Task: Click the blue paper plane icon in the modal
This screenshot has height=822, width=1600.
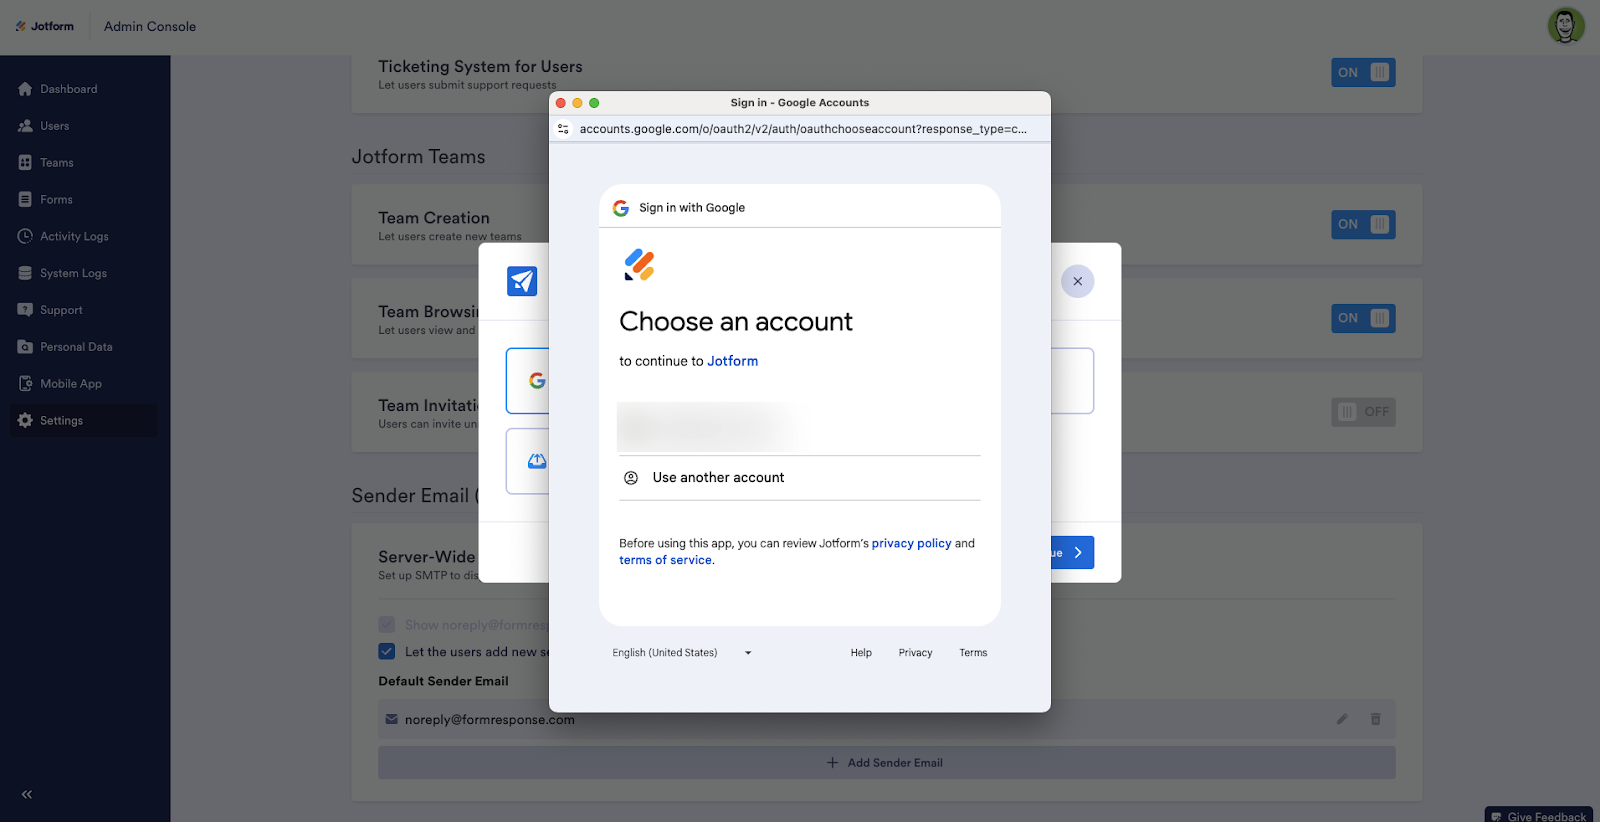Action: click(x=522, y=281)
